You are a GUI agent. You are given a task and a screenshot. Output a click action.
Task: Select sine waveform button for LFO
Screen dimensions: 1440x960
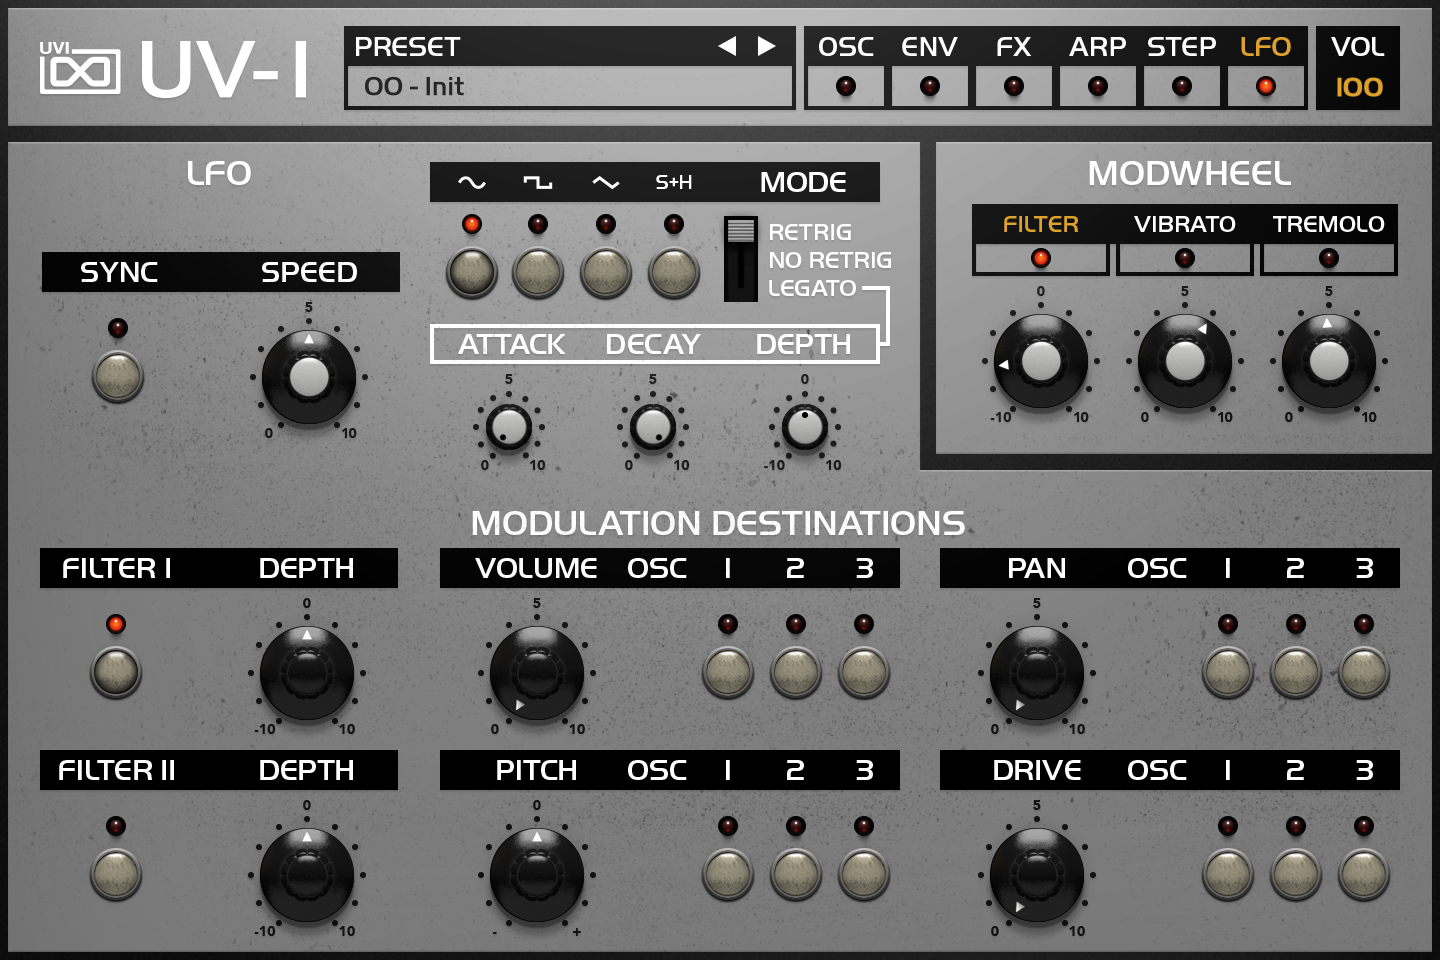[472, 273]
